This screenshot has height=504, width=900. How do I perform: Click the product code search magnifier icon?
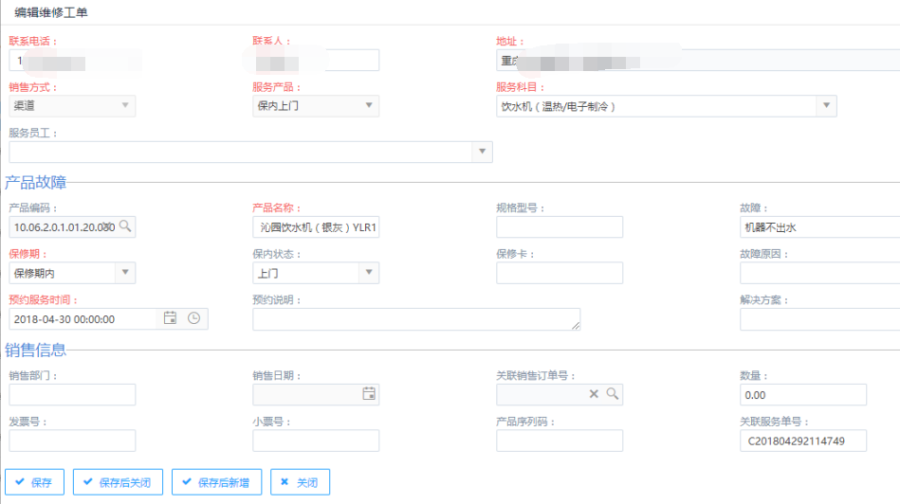click(125, 227)
